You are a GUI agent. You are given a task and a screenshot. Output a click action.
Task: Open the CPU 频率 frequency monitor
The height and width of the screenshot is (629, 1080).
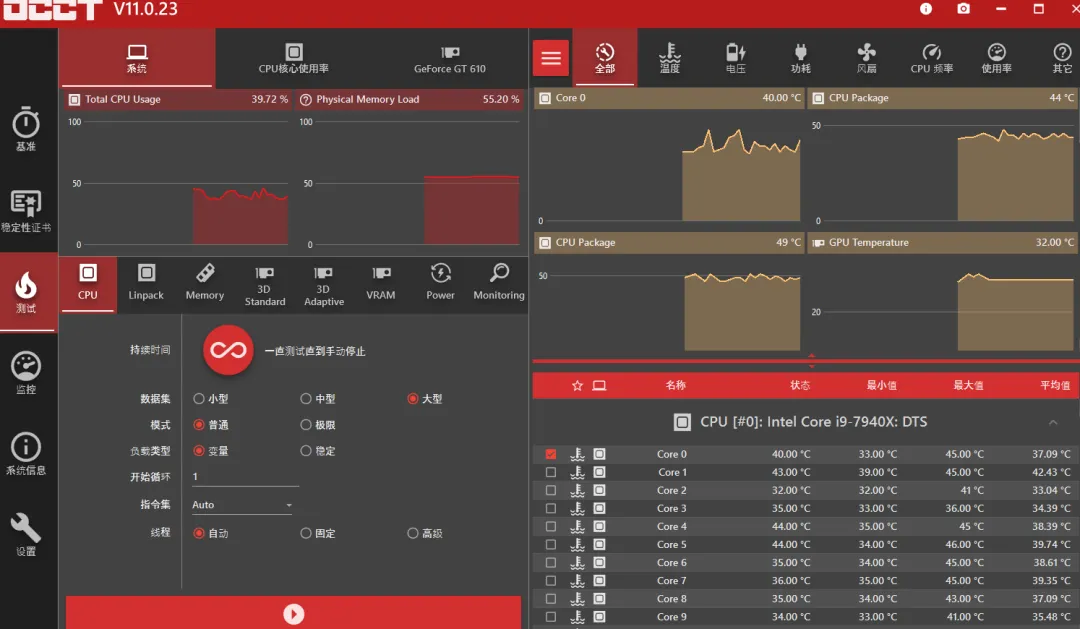(930, 57)
